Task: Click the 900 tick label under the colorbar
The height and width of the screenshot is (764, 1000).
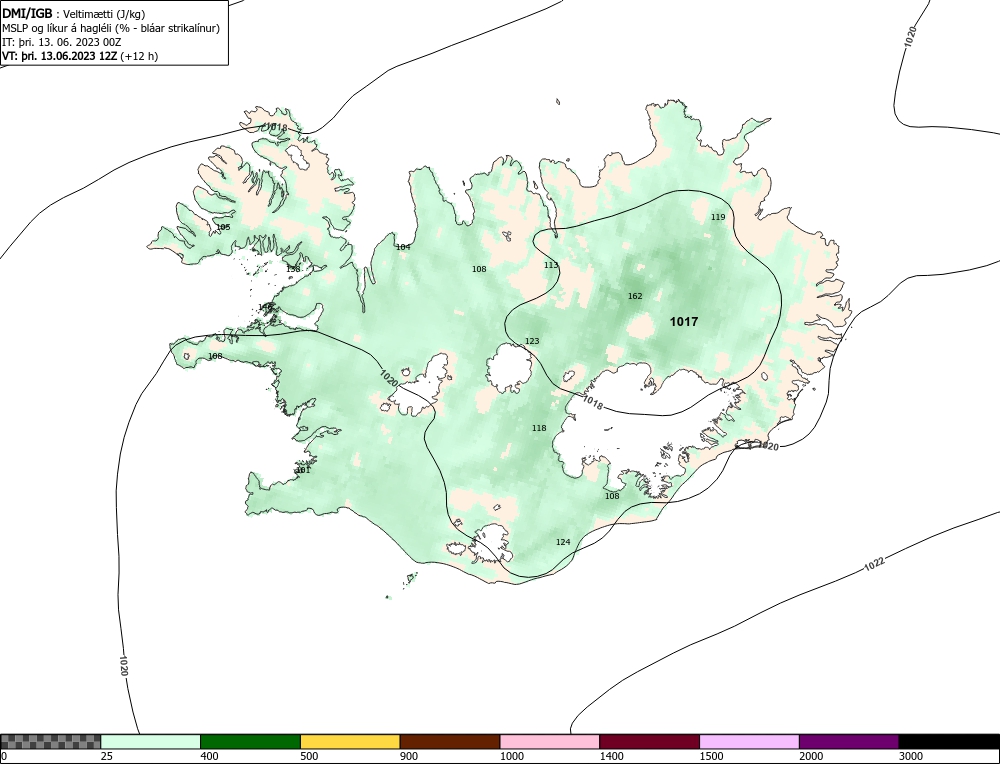Action: 409,756
